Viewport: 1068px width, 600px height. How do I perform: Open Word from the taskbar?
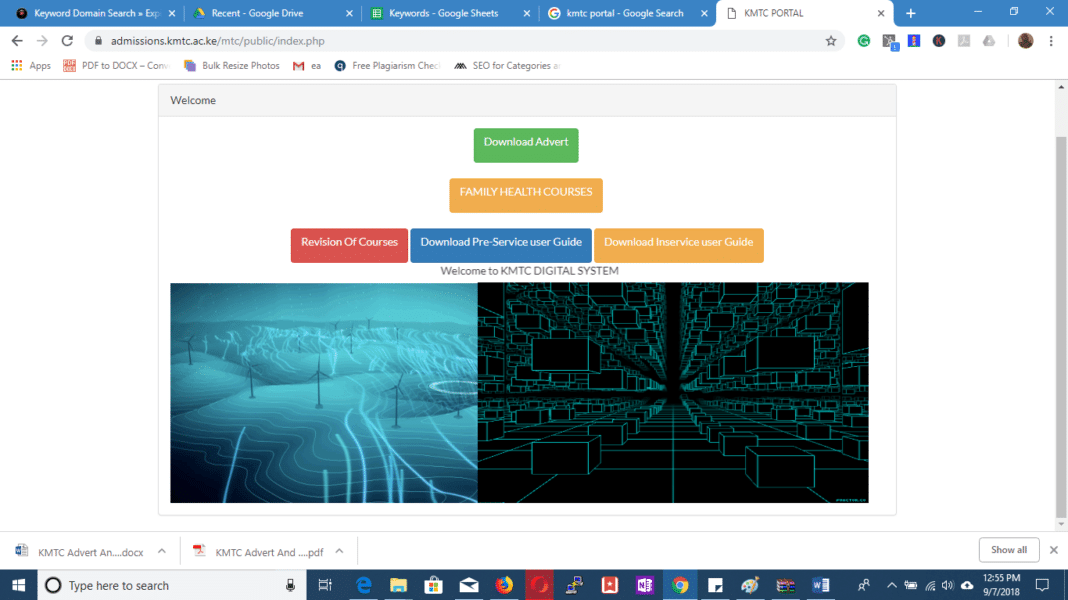pos(820,585)
